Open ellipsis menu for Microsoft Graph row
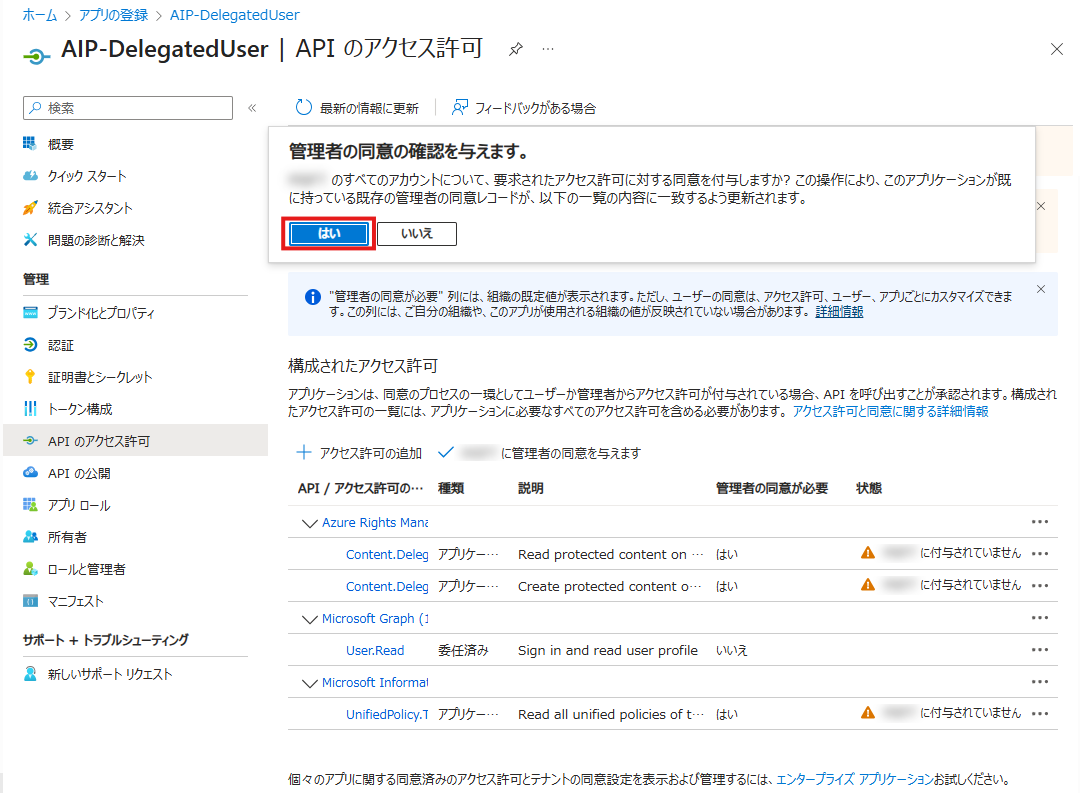Image resolution: width=1080 pixels, height=793 pixels. (1040, 617)
